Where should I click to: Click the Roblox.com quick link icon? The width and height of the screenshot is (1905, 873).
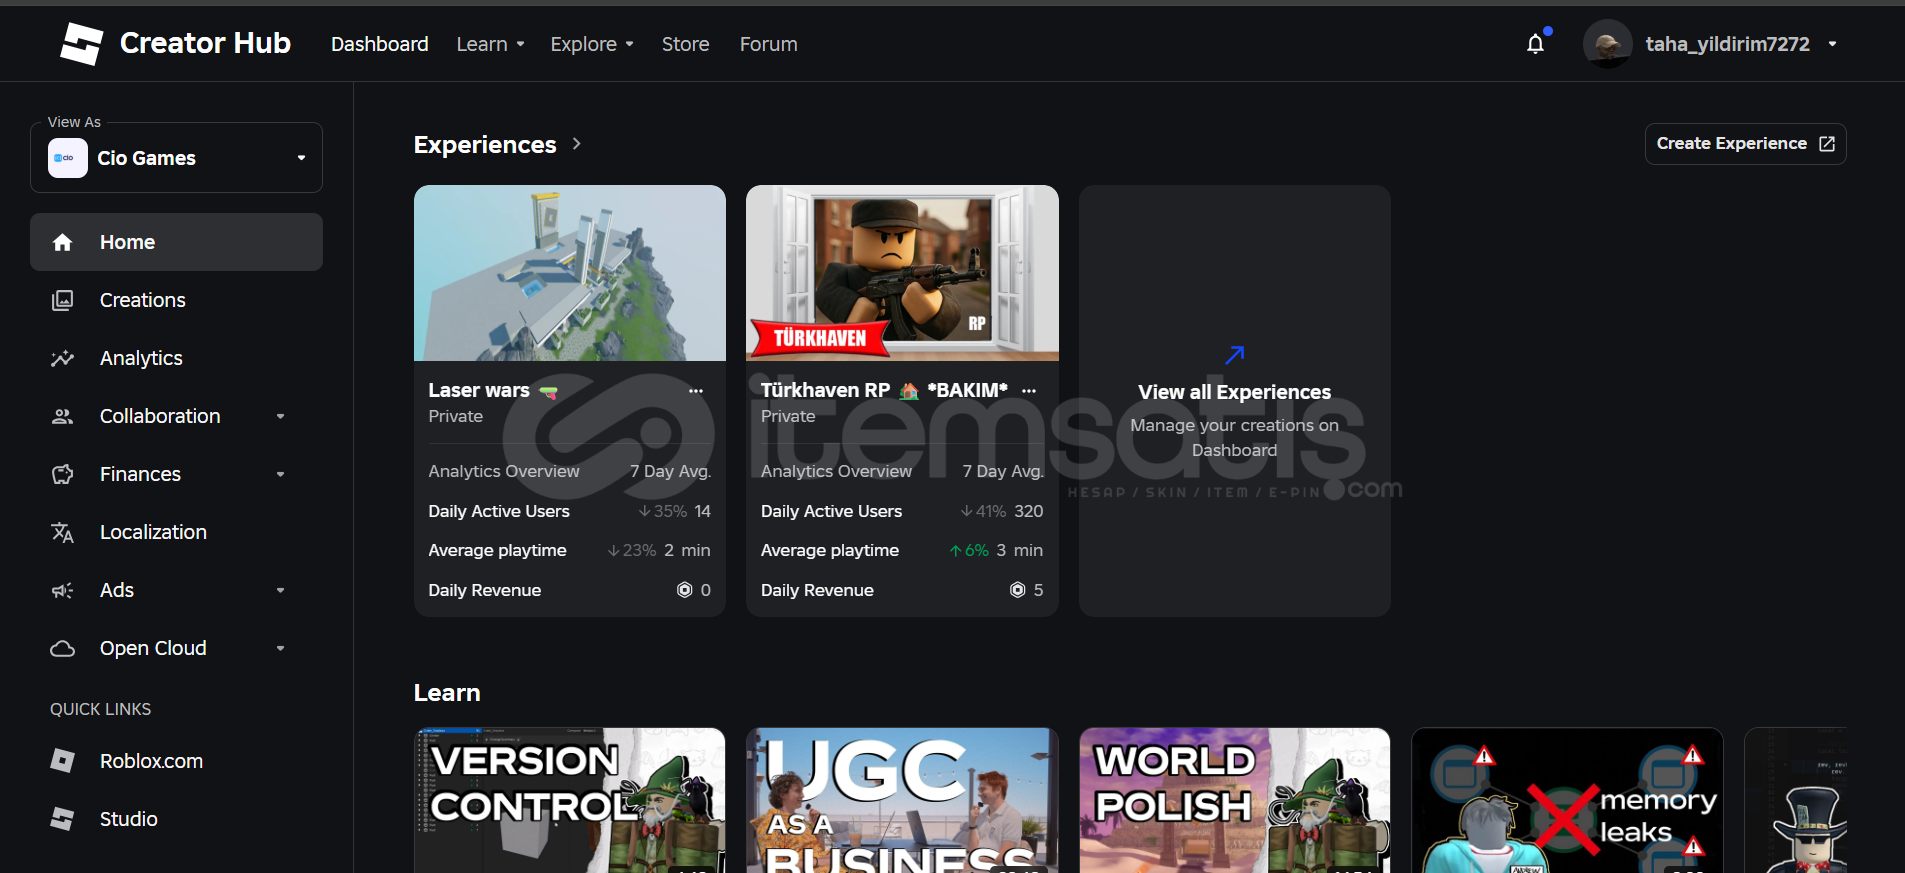[x=62, y=761]
